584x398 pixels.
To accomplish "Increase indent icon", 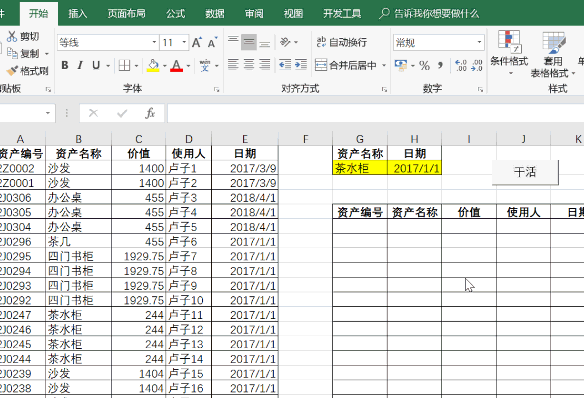I will point(301,65).
